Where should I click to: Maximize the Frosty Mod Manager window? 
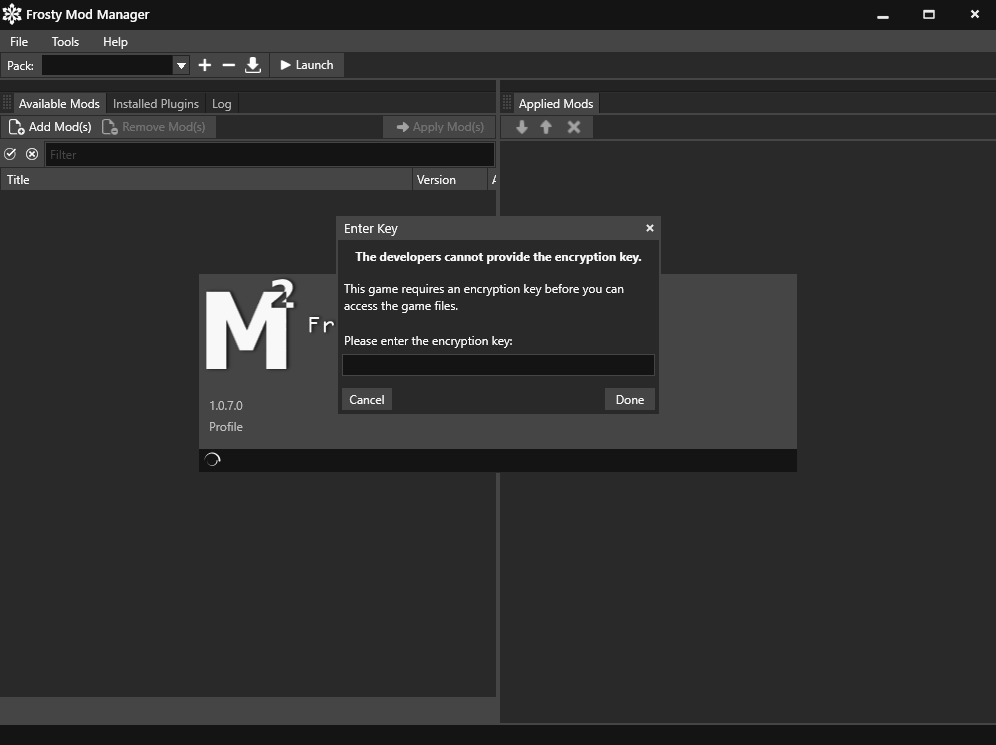929,15
